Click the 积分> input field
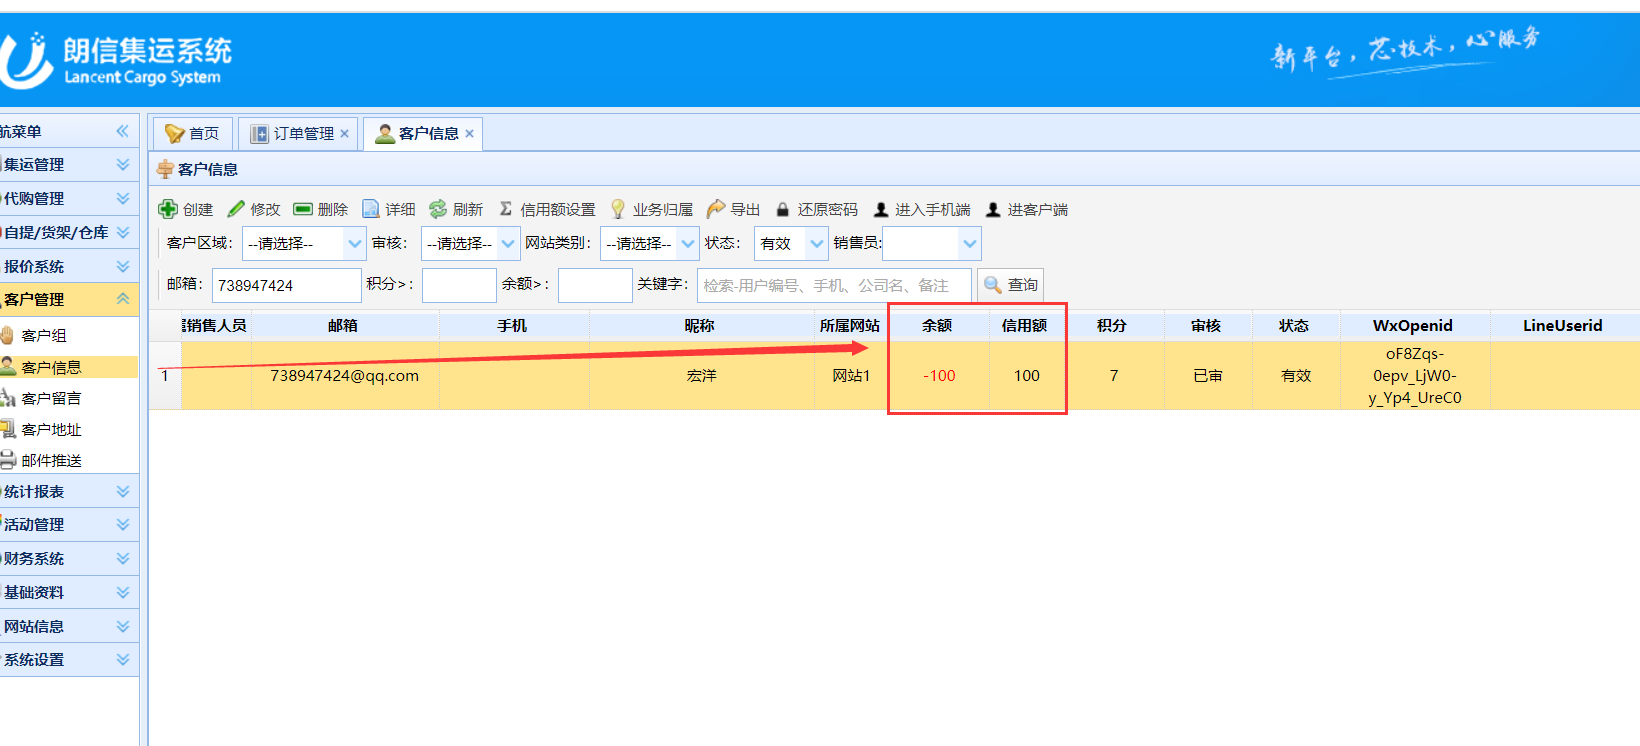The width and height of the screenshot is (1640, 746). (459, 285)
